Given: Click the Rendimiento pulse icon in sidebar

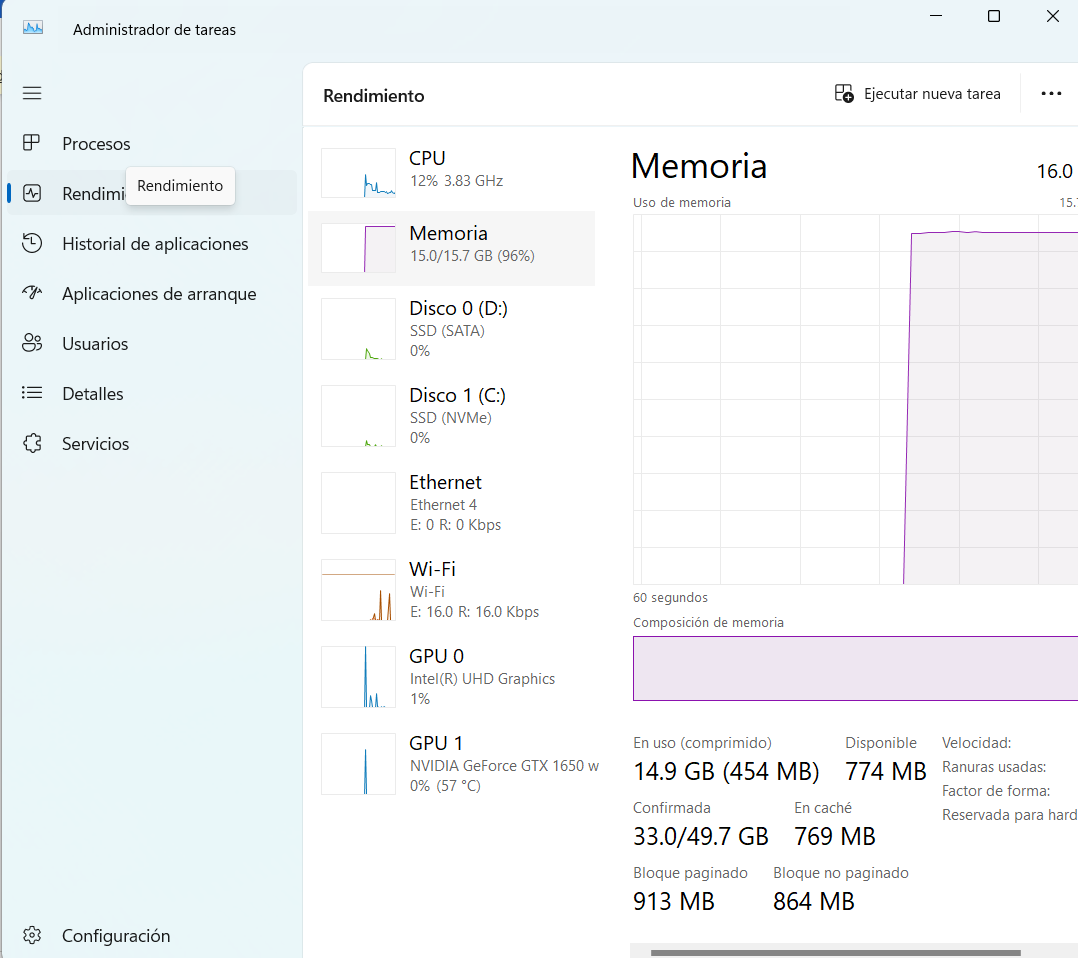Looking at the screenshot, I should tap(32, 193).
